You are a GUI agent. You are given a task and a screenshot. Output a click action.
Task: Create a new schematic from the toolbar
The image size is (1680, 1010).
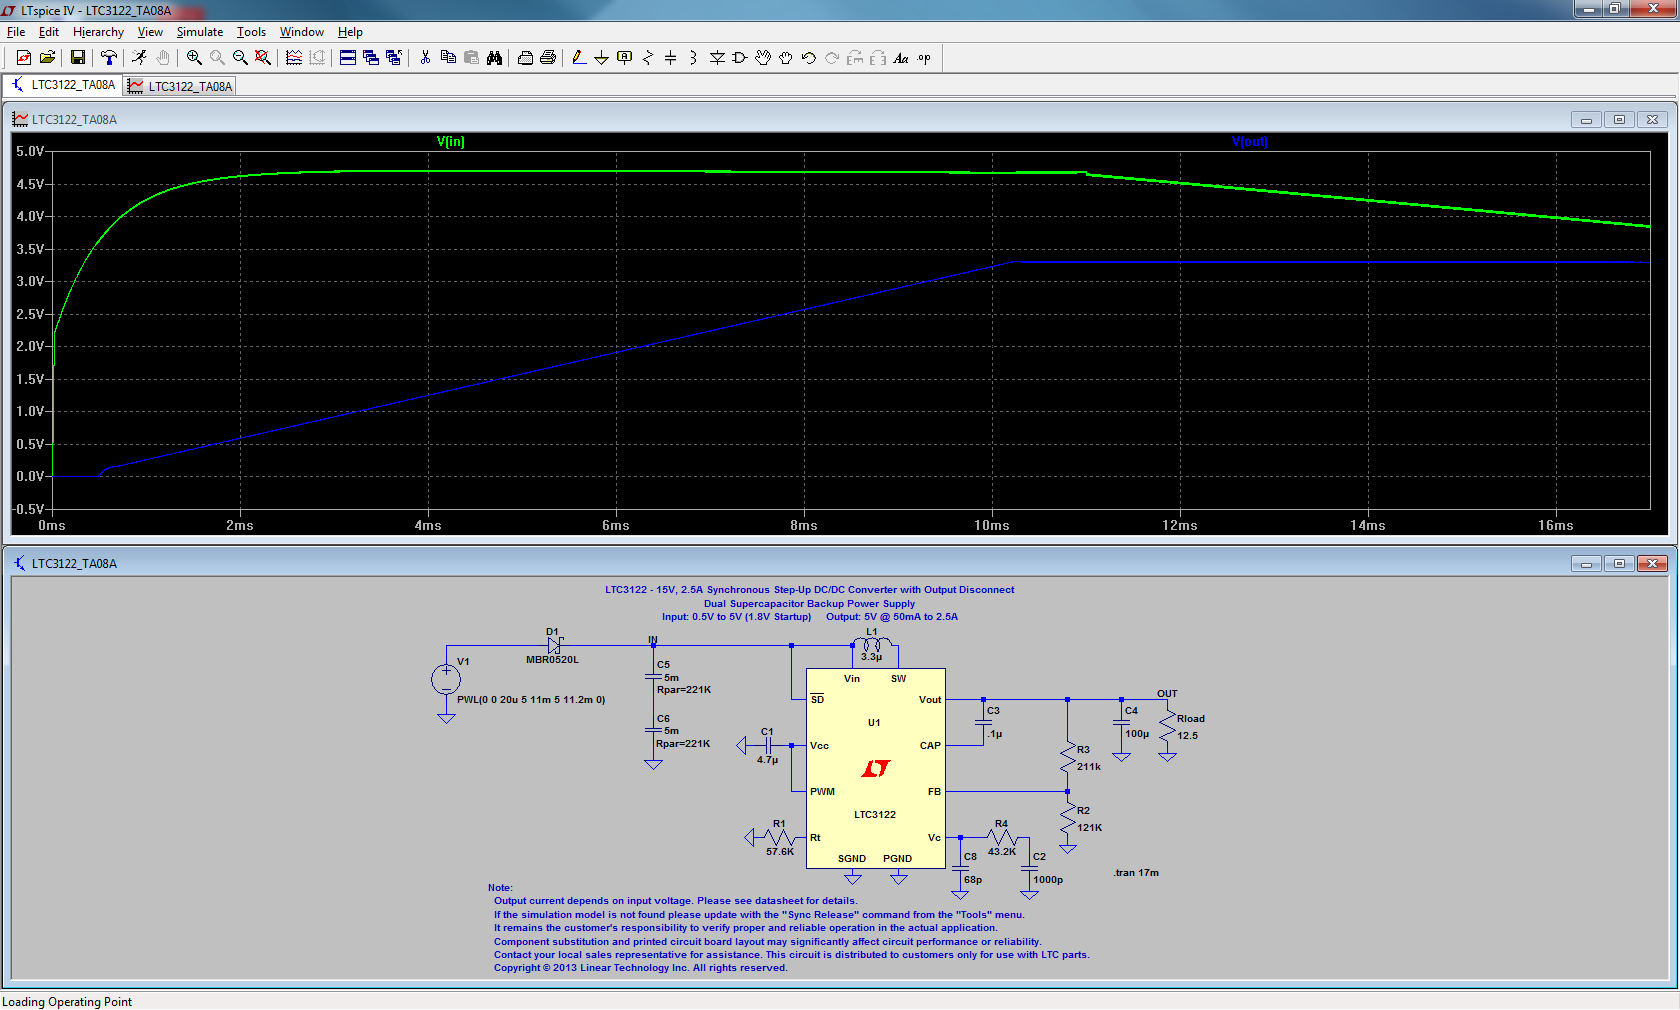[24, 58]
